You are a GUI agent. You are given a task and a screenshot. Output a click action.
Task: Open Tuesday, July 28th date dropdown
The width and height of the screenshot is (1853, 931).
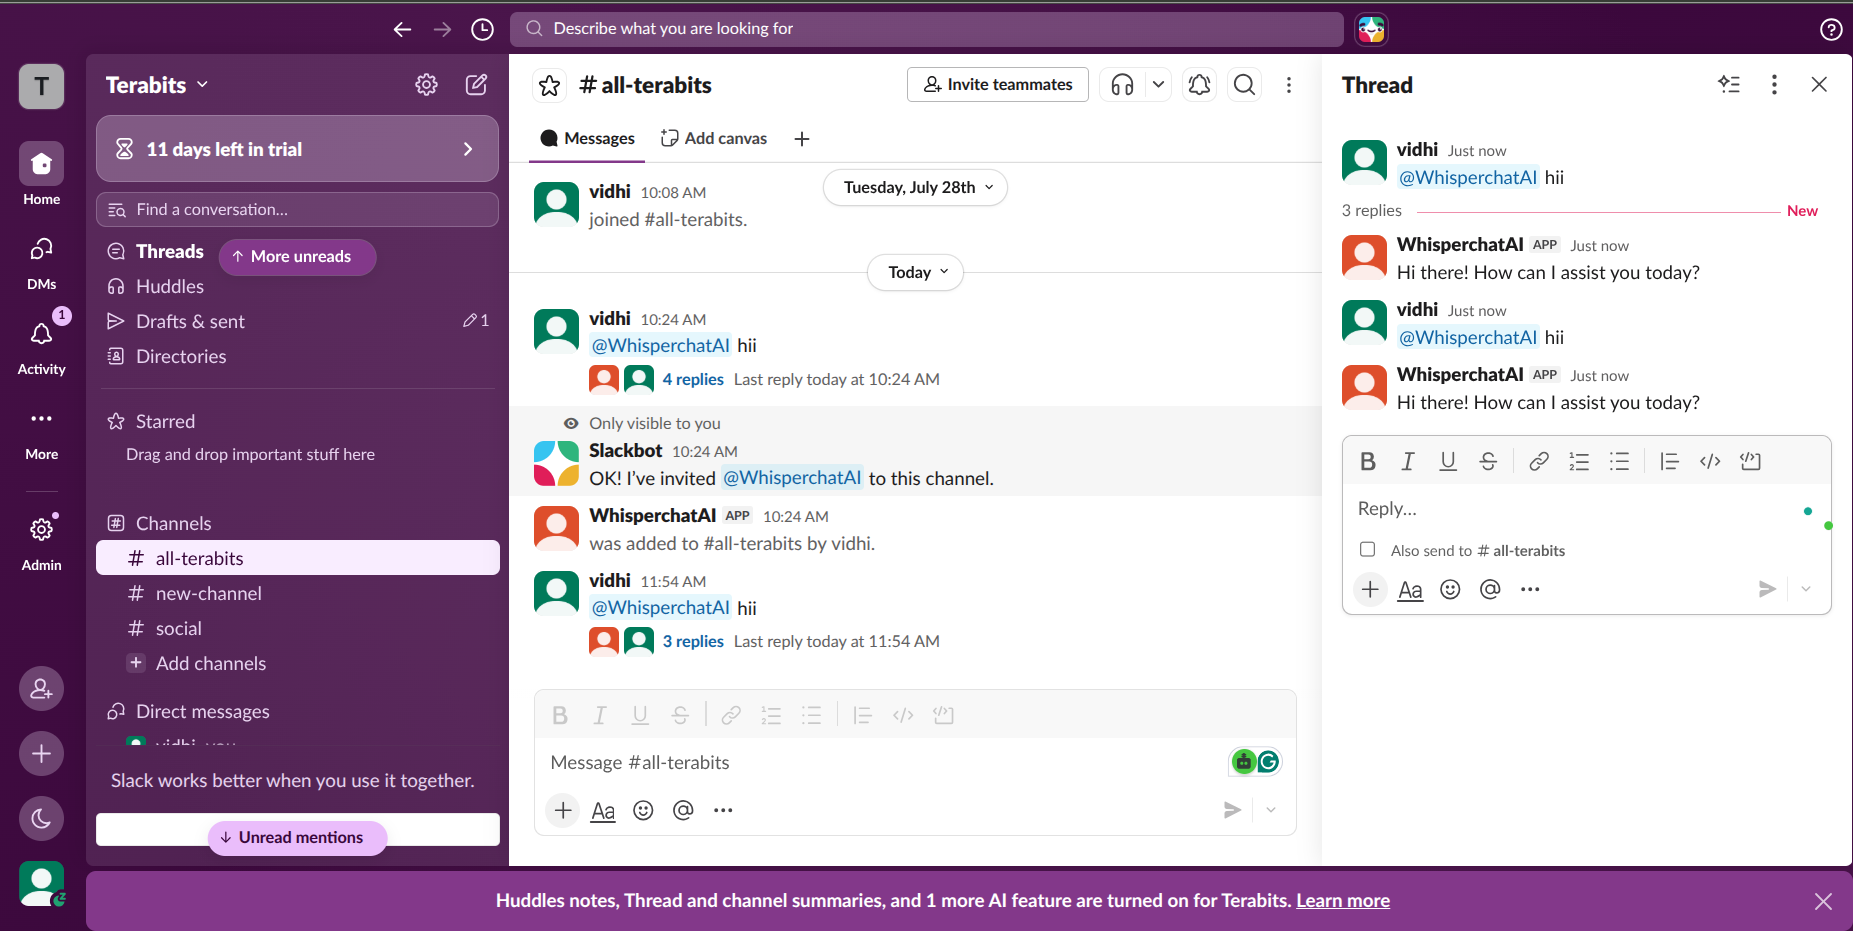click(x=915, y=187)
